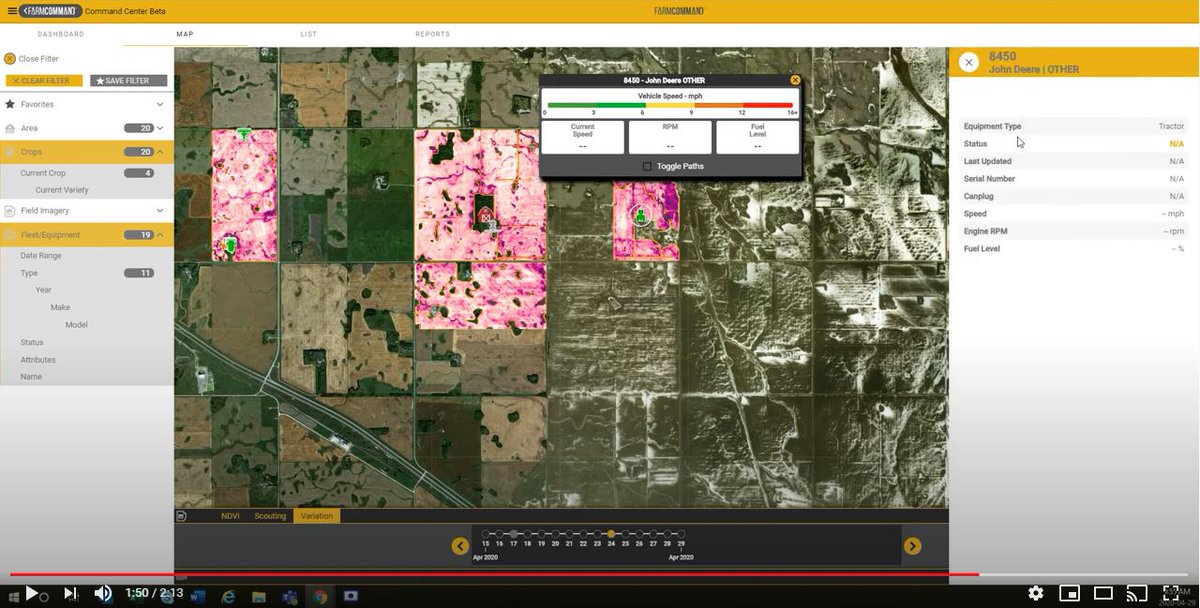Go to previous dates on the timeline

tap(460, 546)
